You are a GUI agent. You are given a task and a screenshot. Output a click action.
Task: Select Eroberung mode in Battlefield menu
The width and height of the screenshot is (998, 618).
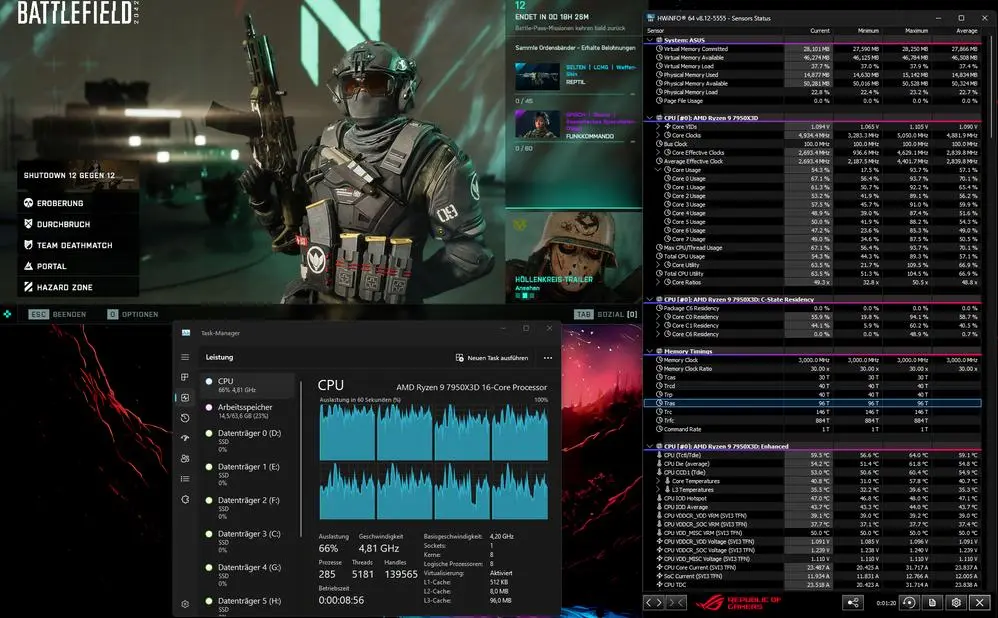click(78, 203)
